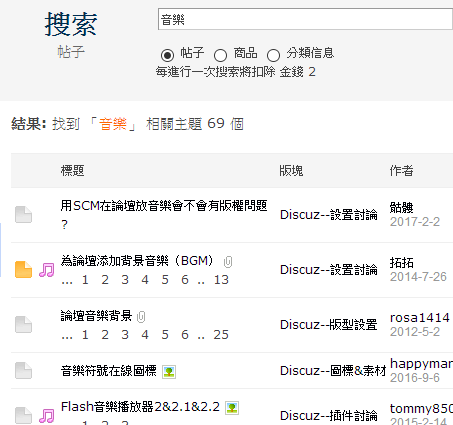
Task: Click the pink music note icon on the BGM thread
Action: point(47,270)
